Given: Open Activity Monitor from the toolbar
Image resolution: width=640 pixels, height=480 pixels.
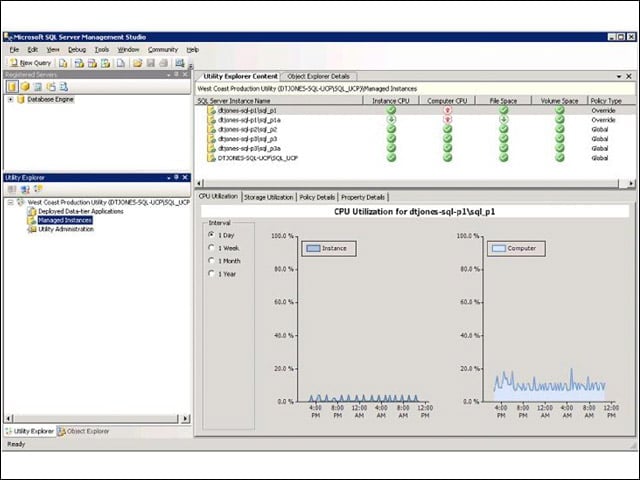Looking at the screenshot, I should tap(179, 63).
